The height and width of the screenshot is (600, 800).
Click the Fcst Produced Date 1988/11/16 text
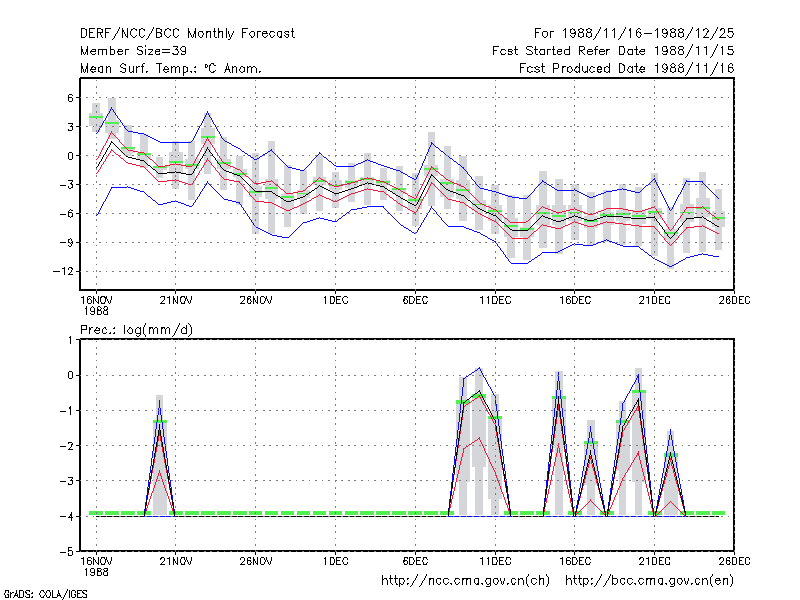tap(627, 68)
